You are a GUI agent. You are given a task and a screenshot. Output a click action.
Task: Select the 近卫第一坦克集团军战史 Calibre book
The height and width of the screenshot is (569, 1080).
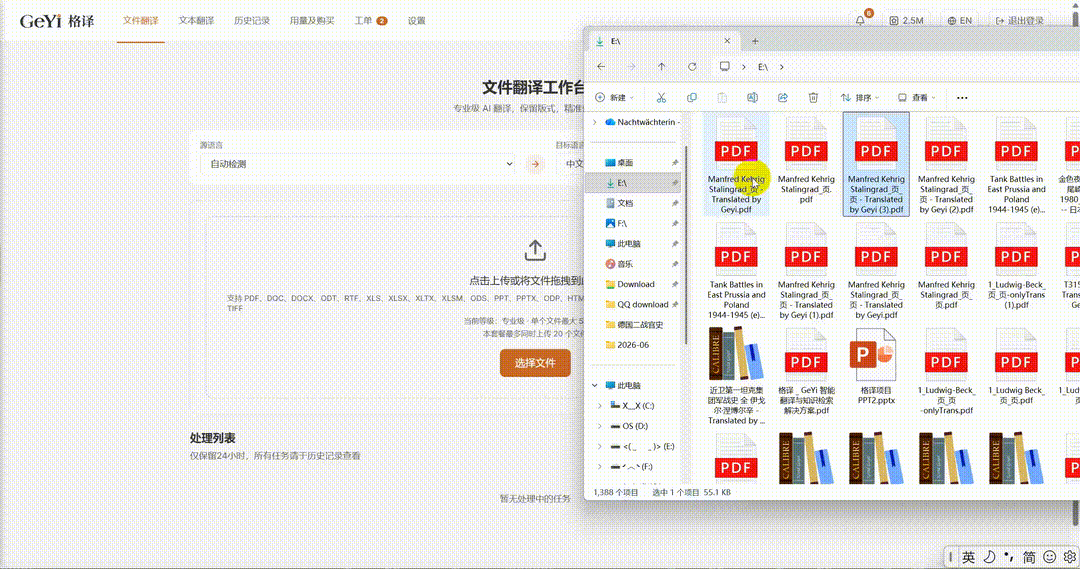(x=736, y=376)
